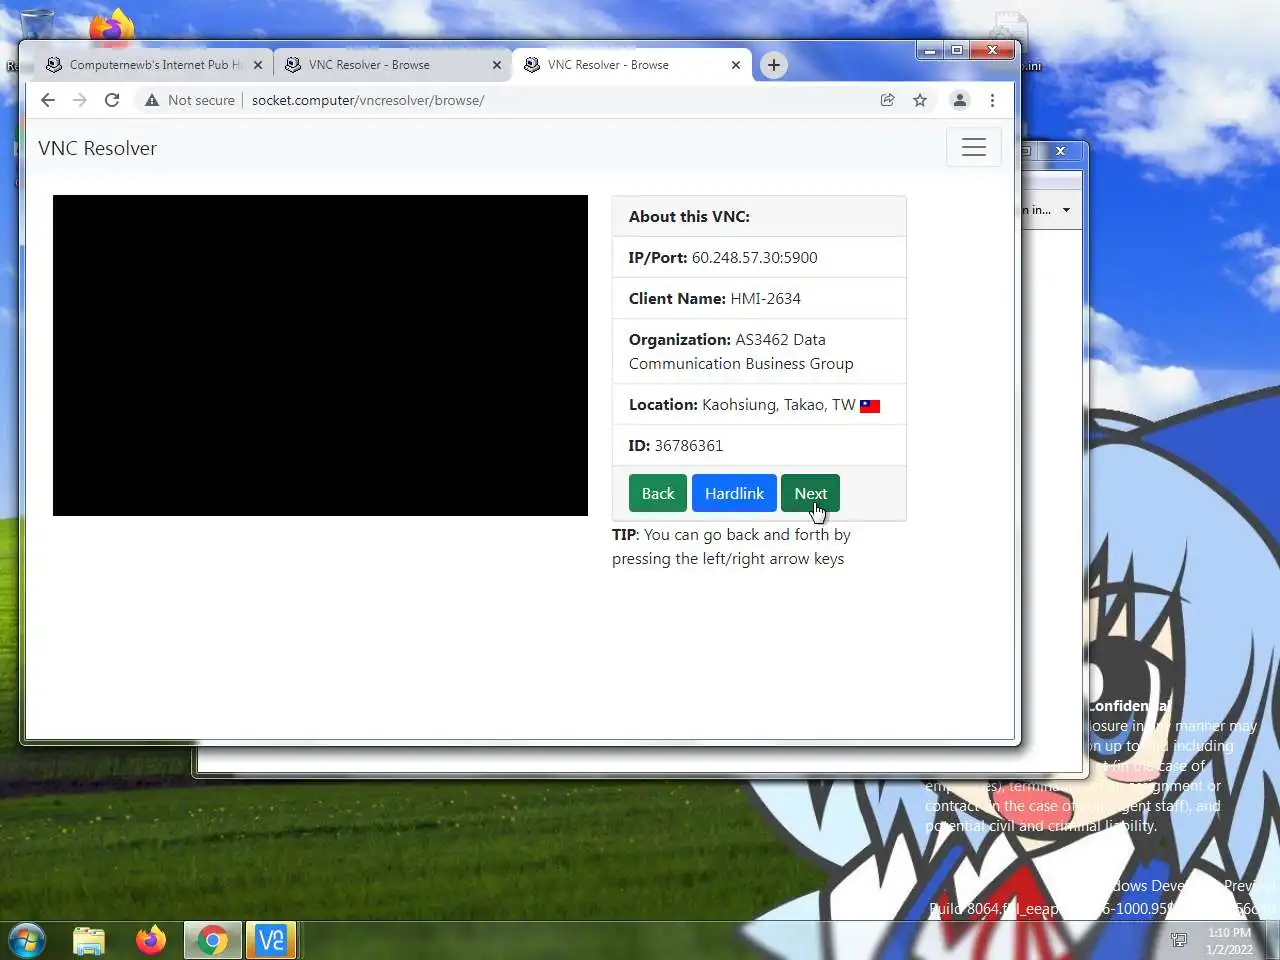Open the Firefox desktop shortcut icon
This screenshot has width=1280, height=960.
click(111, 25)
